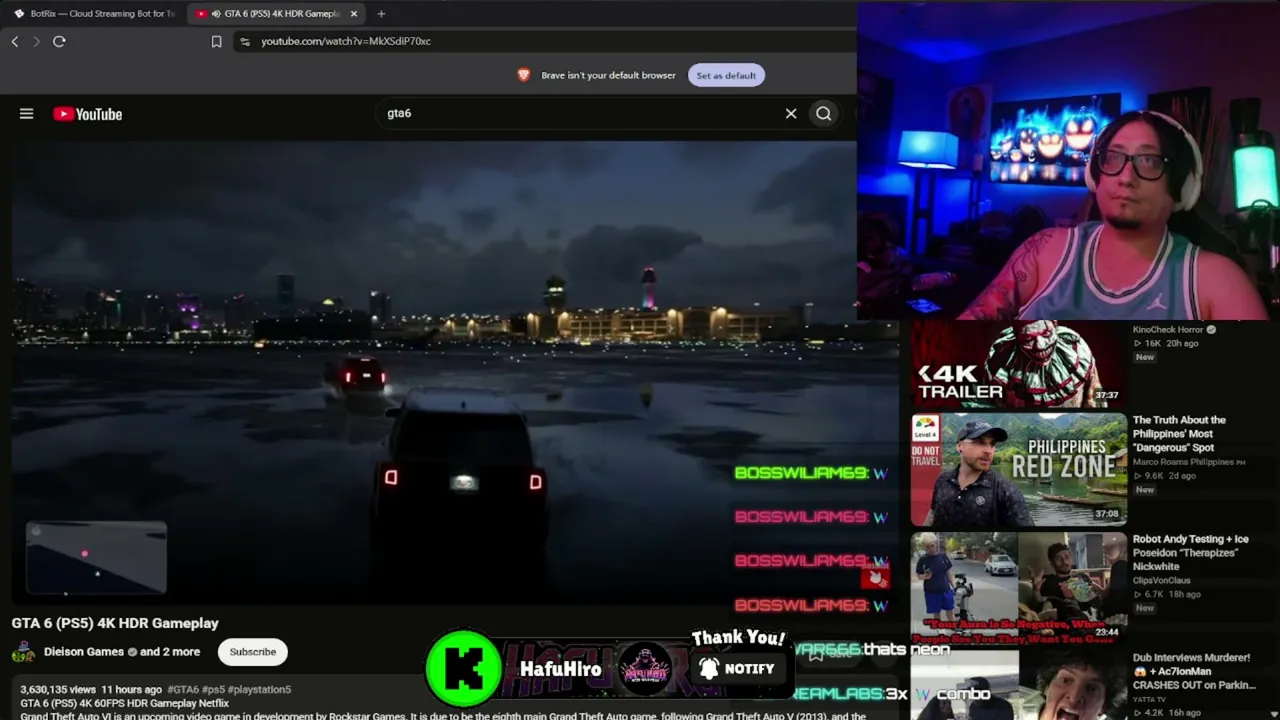
Task: Click the browser address bar URL
Action: tap(346, 41)
